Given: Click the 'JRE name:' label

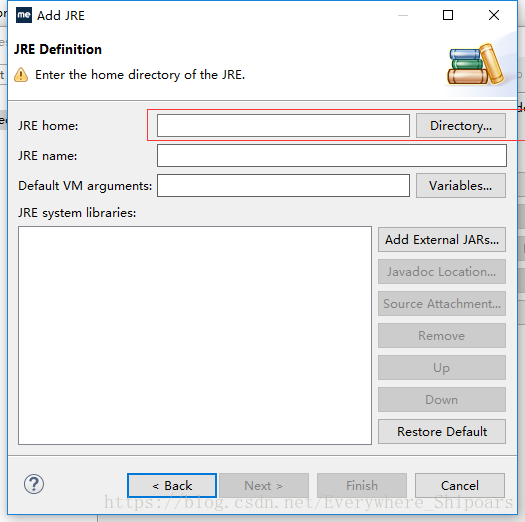Looking at the screenshot, I should coord(48,156).
